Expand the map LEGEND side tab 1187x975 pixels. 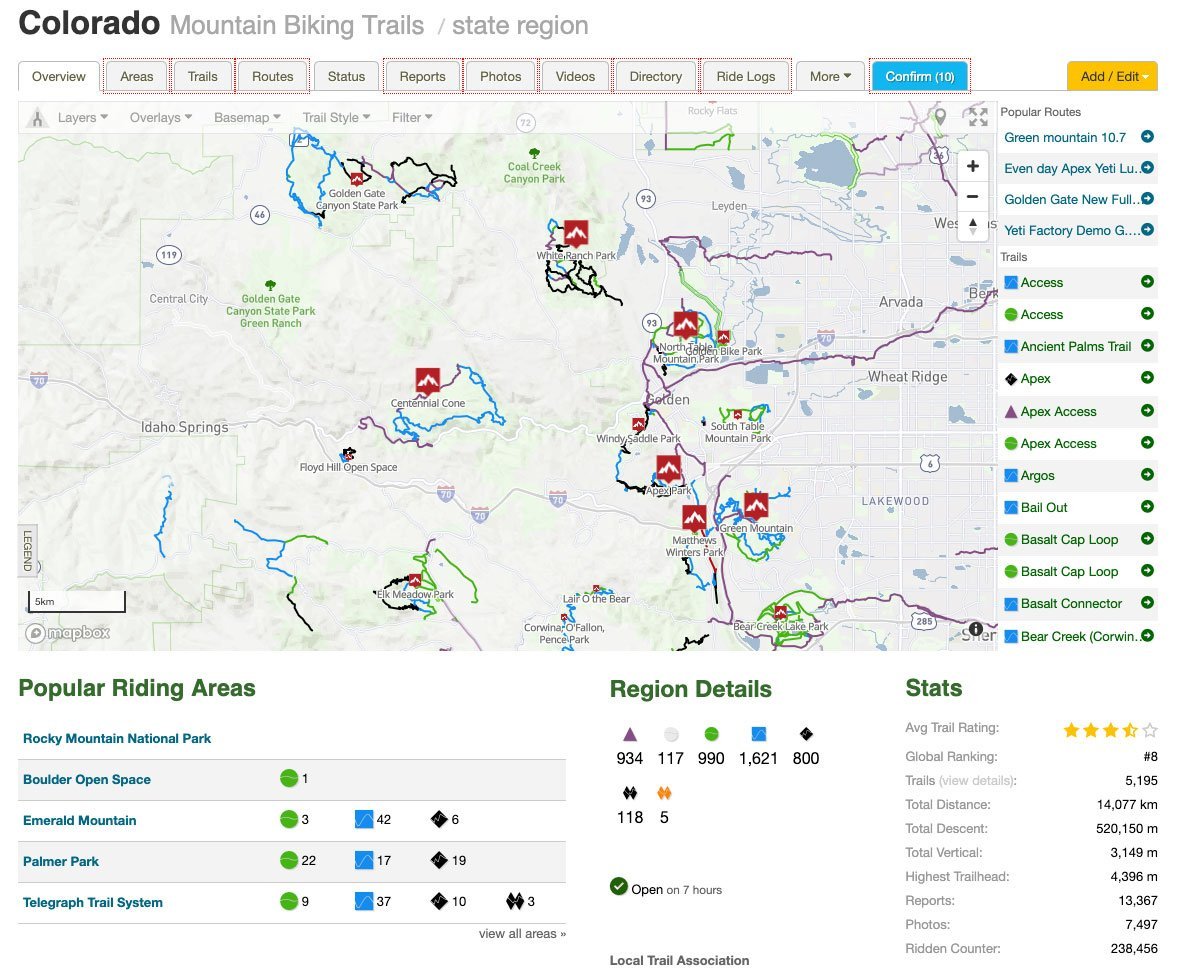point(28,550)
